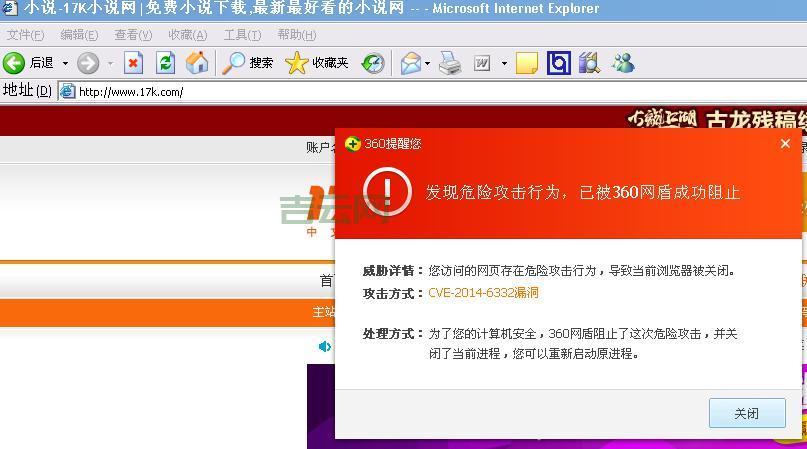807x449 pixels.
Task: Click the 360 green plus logo icon
Action: (353, 144)
